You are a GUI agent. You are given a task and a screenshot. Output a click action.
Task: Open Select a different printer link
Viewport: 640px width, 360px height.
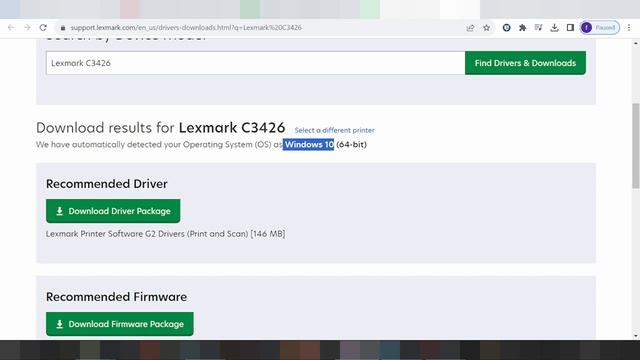click(334, 130)
